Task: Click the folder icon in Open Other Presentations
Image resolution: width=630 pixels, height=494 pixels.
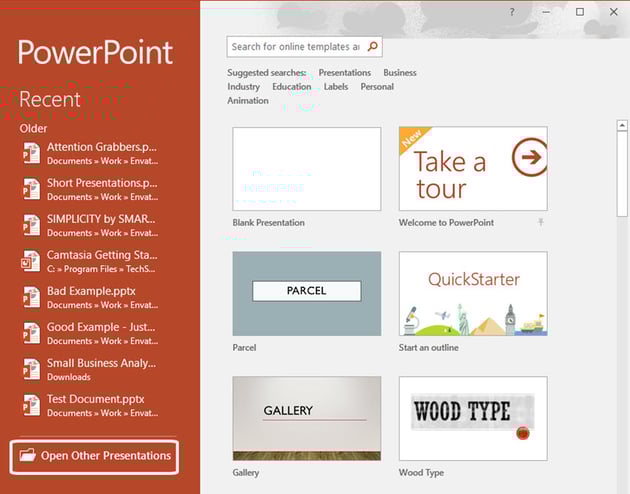Action: 27,455
